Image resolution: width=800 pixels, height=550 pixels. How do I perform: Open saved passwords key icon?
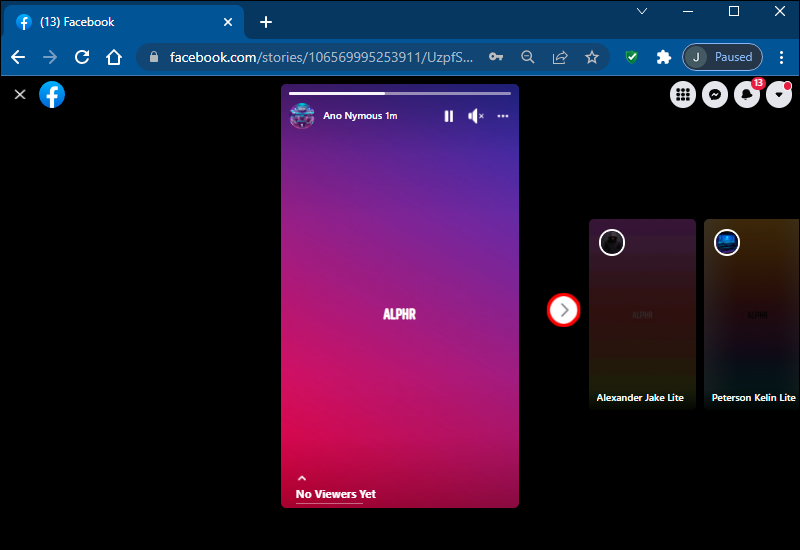496,57
